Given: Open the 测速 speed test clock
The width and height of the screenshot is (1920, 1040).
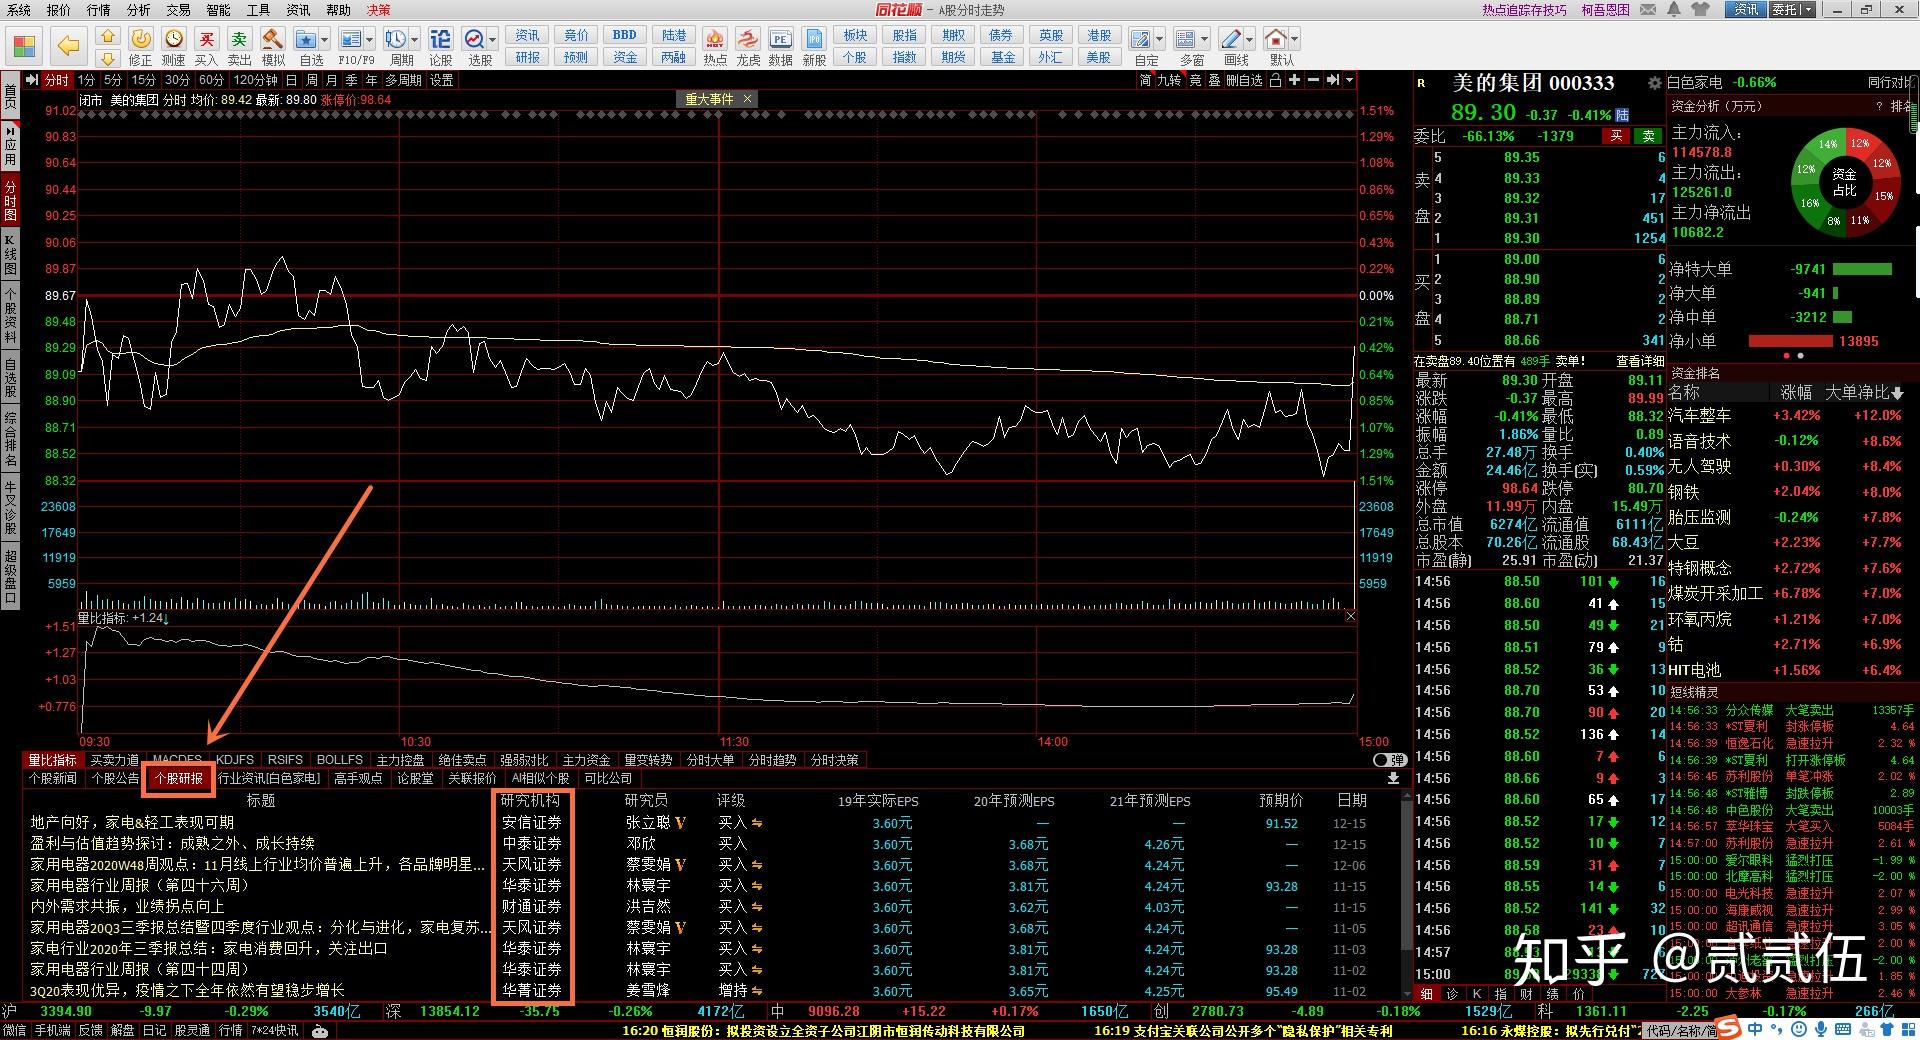Looking at the screenshot, I should 174,46.
